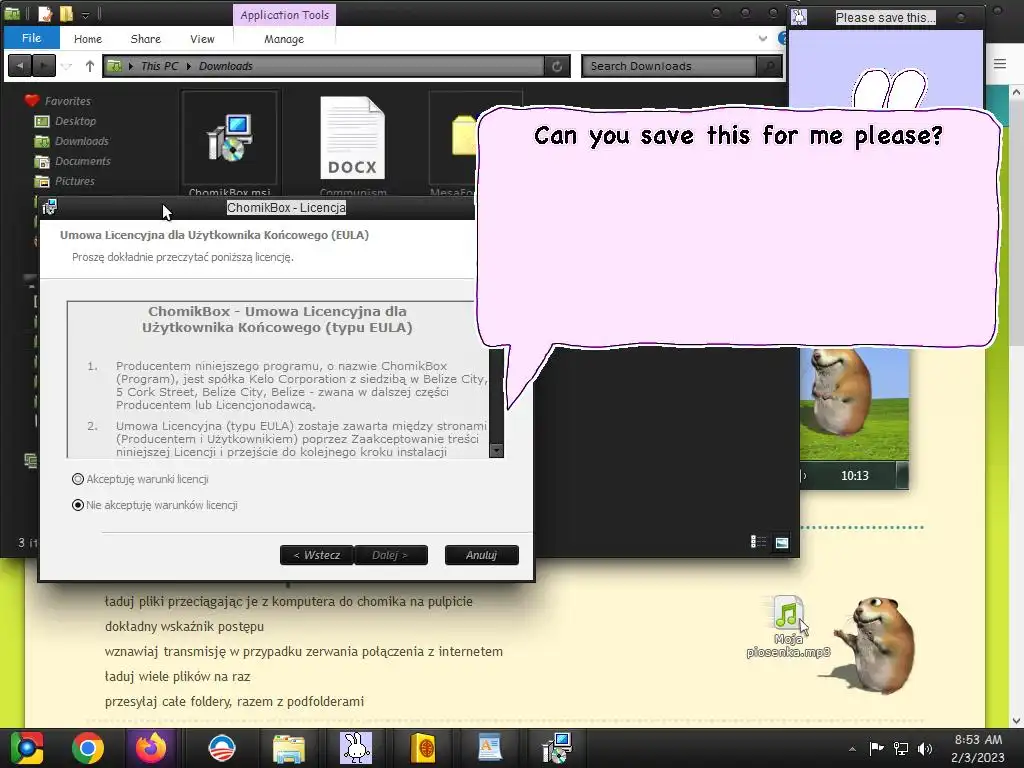Click the Dalej next button
This screenshot has width=1024, height=768.
(391, 555)
